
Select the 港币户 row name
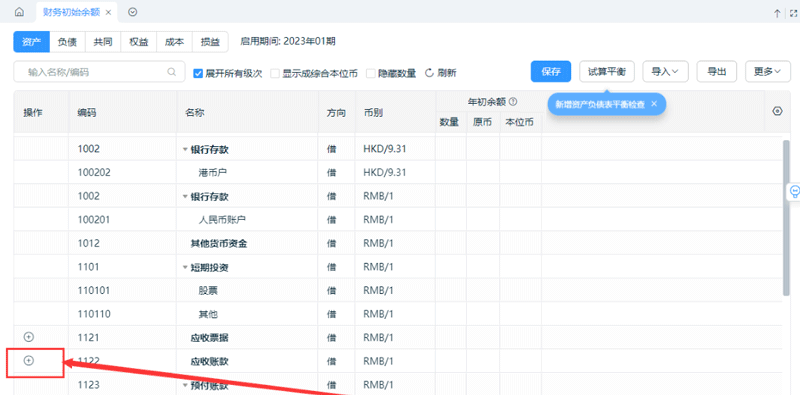[x=213, y=173]
